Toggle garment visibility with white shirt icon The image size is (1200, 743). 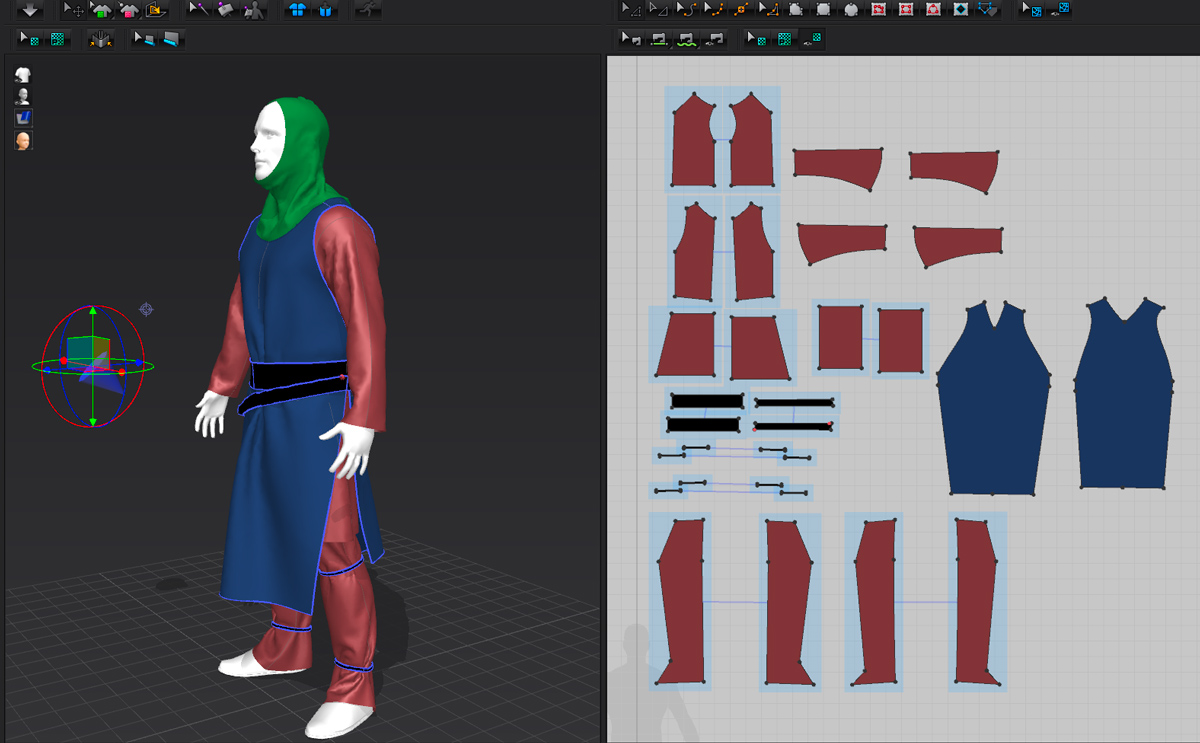point(23,75)
